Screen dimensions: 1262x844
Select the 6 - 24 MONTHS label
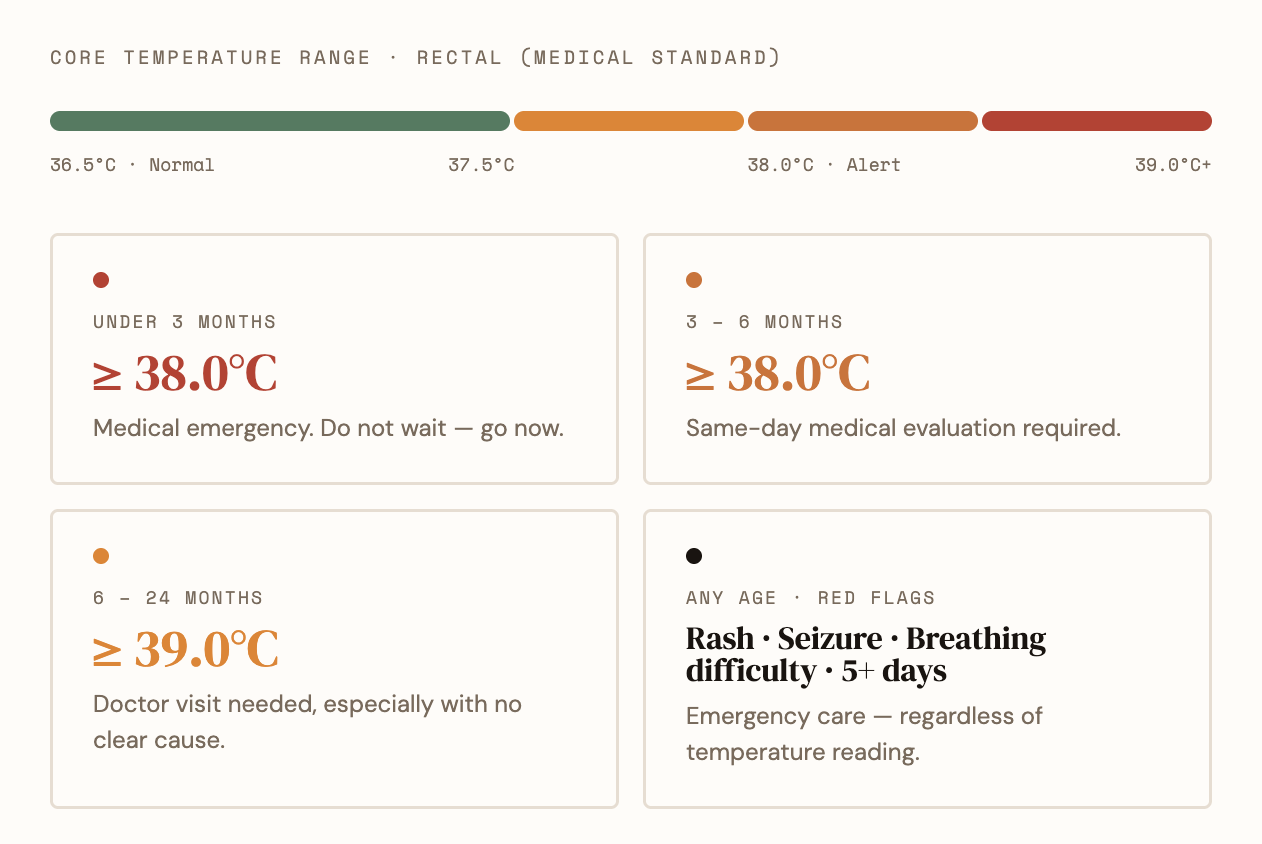pos(178,598)
